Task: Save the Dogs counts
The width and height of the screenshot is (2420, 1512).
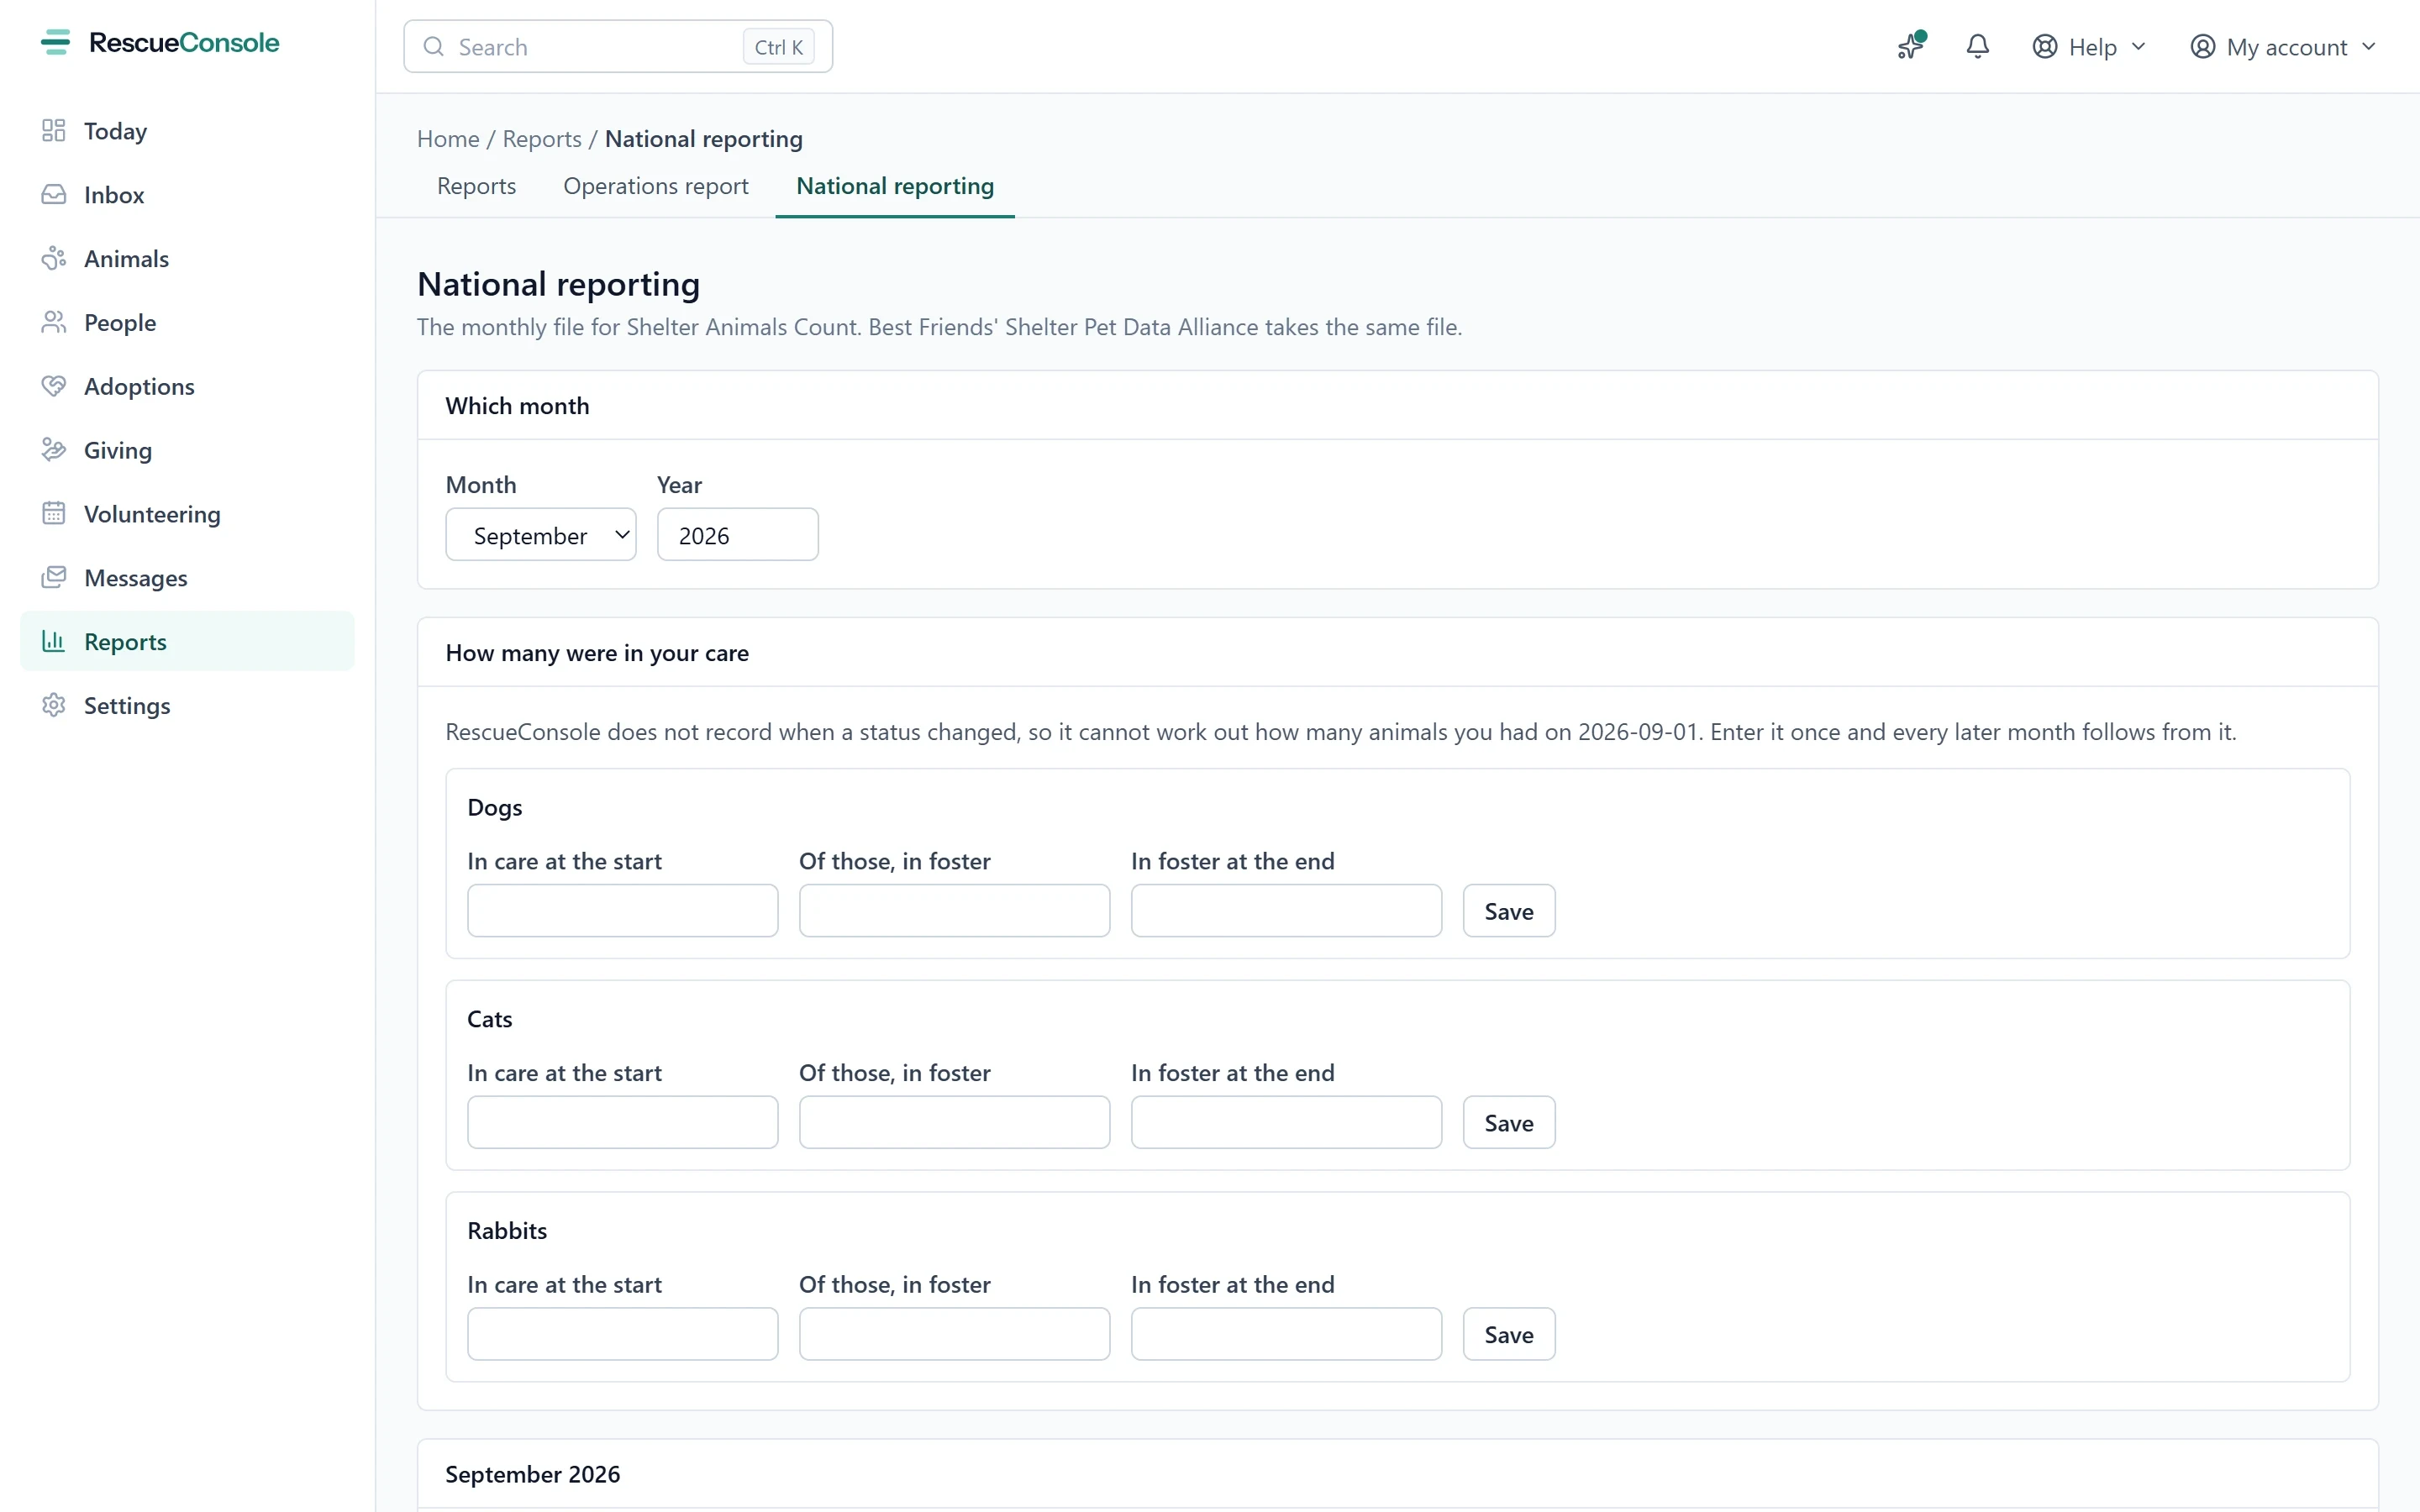Action: tap(1508, 911)
